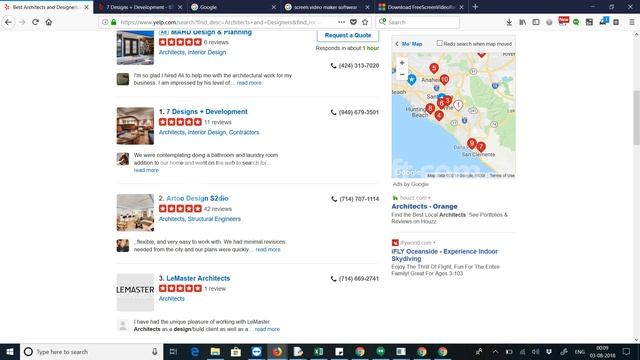Open LeMaster Architects listing

tap(198, 278)
